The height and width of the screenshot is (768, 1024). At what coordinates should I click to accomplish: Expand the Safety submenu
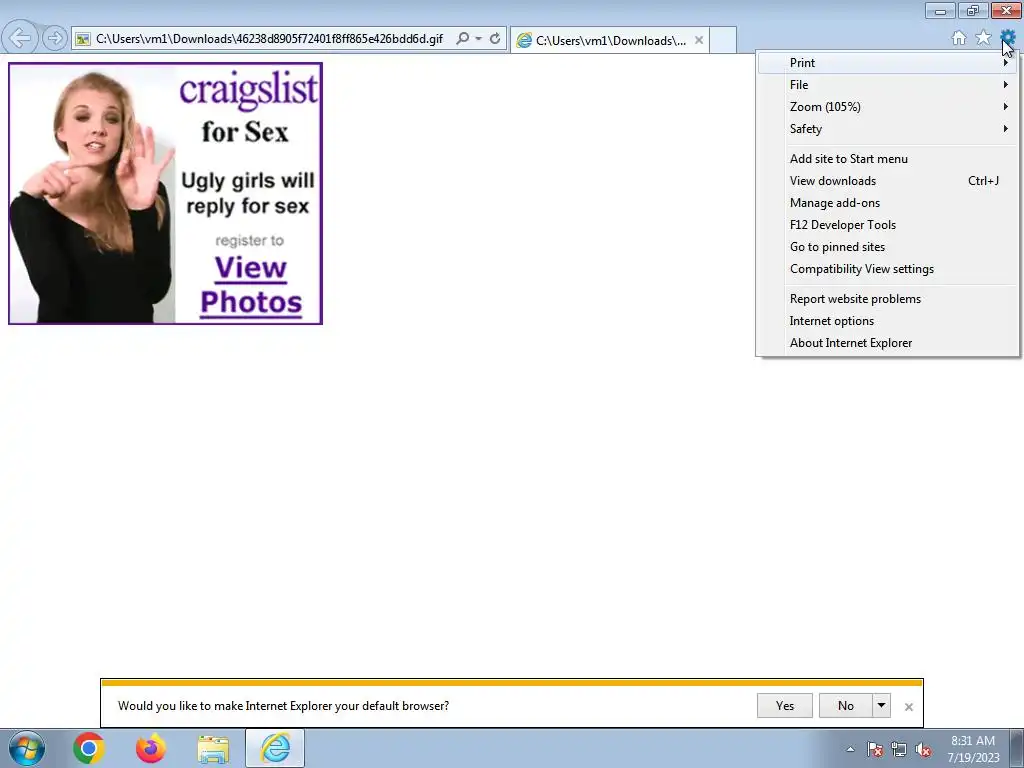[887, 129]
